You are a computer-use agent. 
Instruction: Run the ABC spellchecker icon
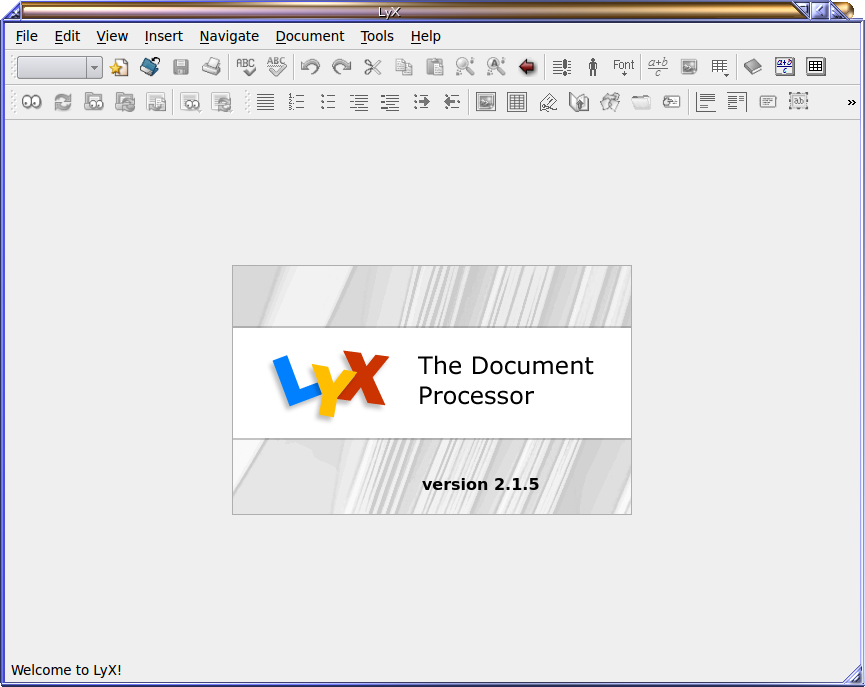(245, 67)
